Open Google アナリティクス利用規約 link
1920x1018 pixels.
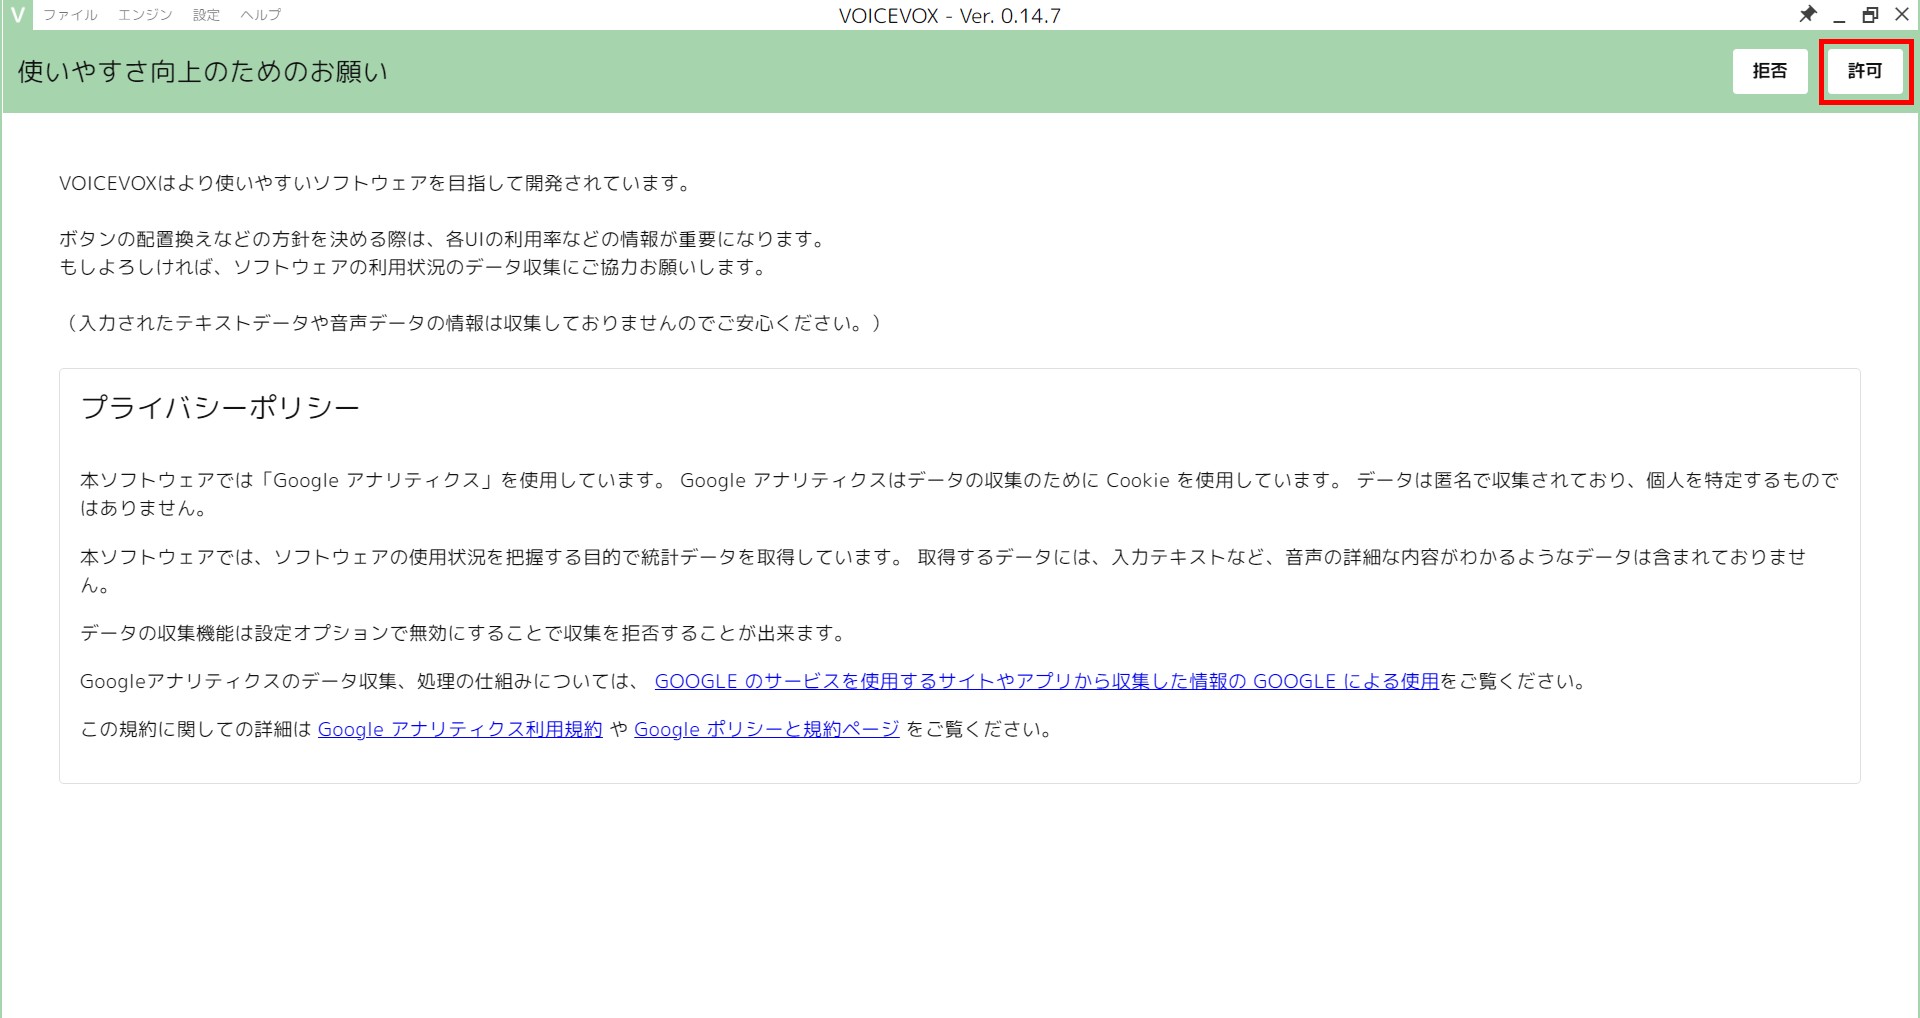click(x=460, y=729)
